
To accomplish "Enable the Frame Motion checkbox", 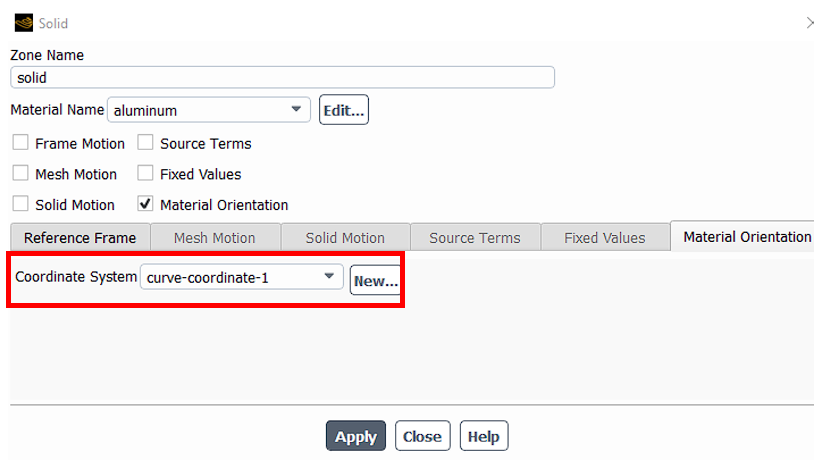I will (x=21, y=143).
